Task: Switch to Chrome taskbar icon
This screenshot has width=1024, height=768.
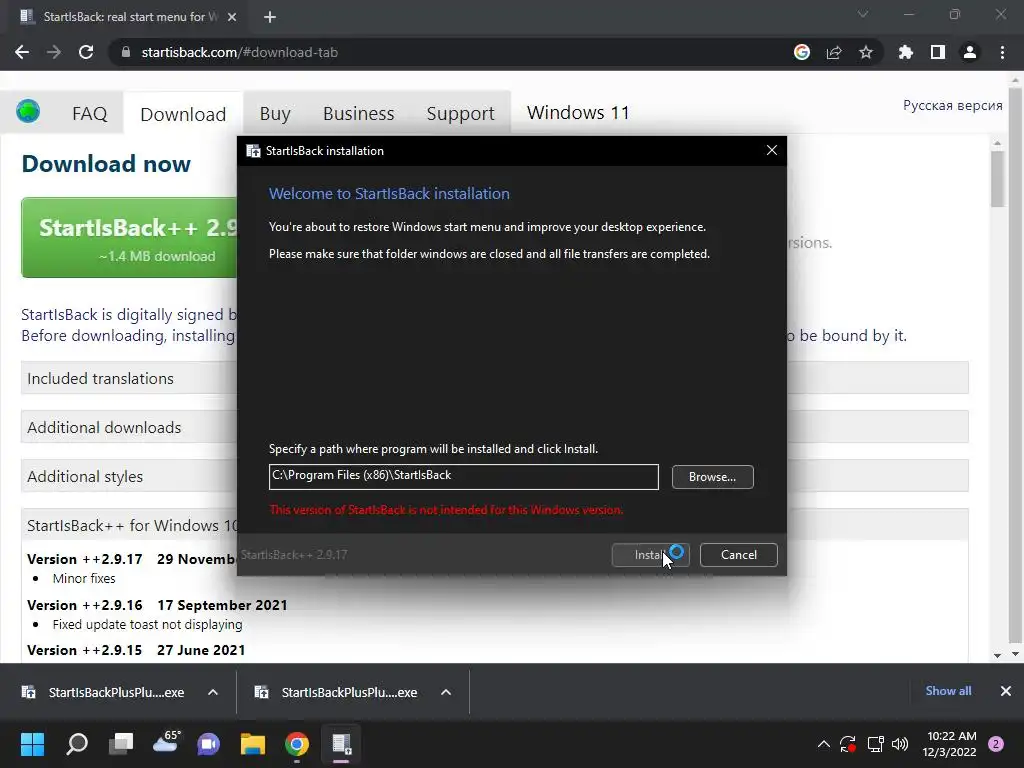Action: [x=297, y=744]
